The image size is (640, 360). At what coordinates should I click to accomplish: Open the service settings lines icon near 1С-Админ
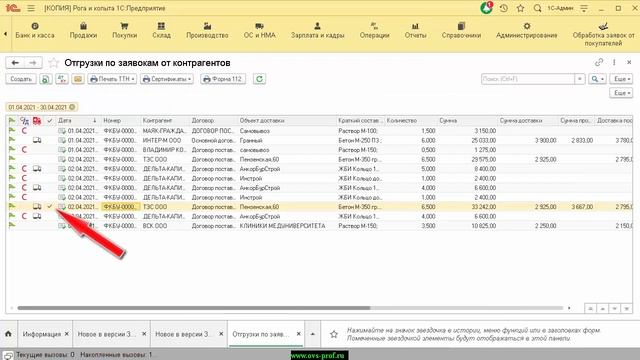584,8
